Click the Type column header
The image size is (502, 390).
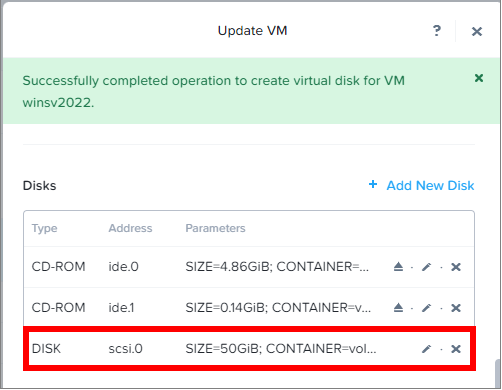click(x=44, y=228)
